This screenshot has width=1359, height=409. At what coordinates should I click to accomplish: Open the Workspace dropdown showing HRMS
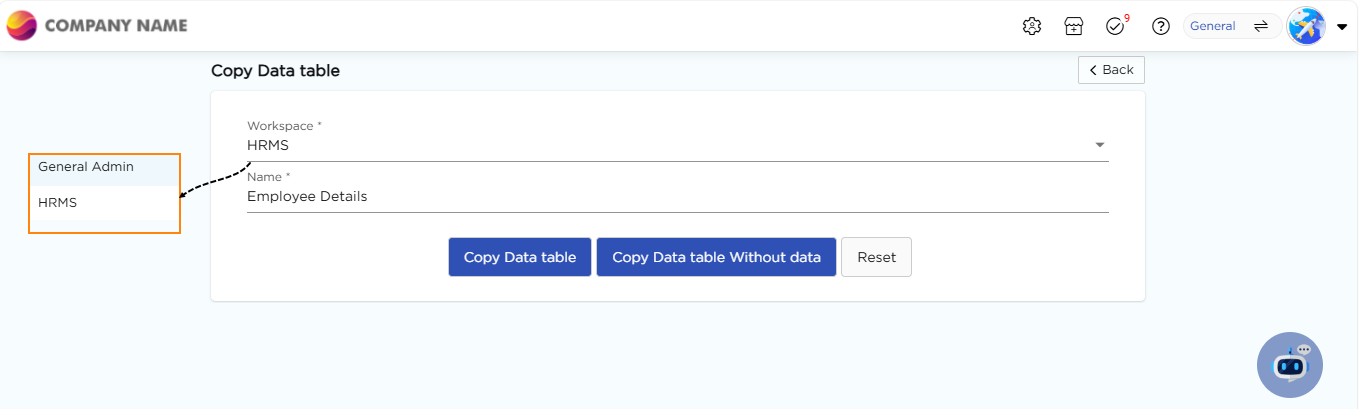[660, 145]
